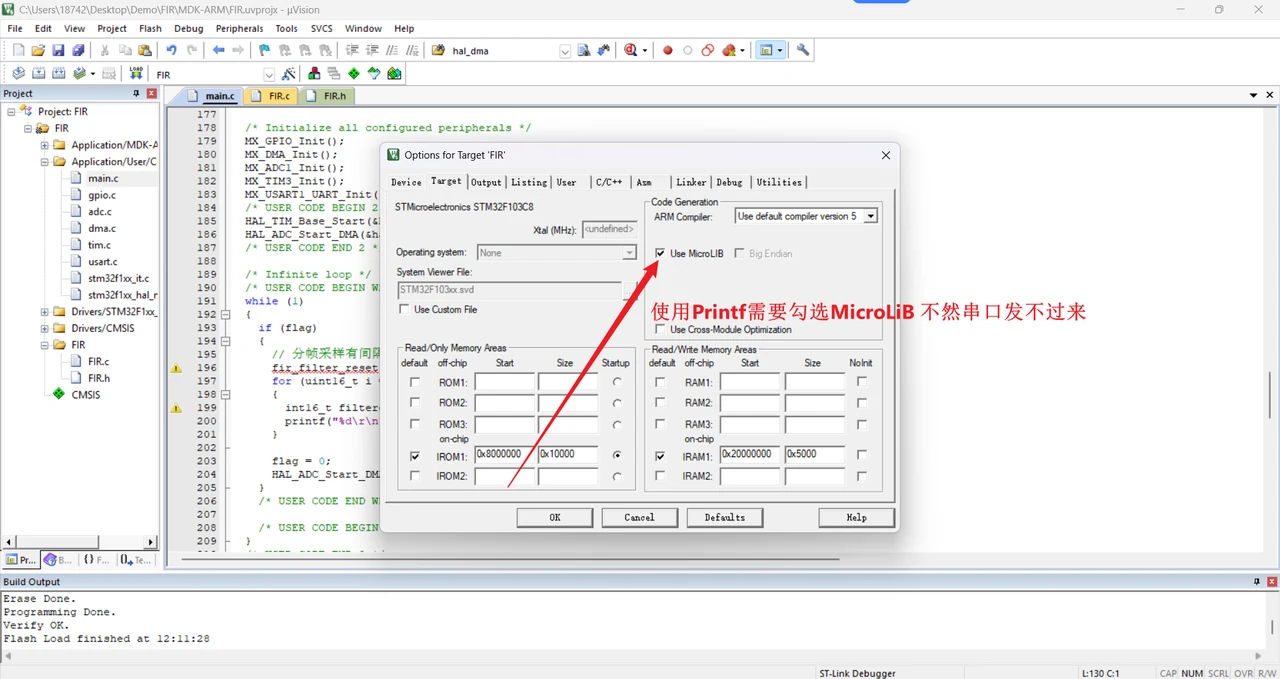
Task: Uncheck the IROM1 default checkbox
Action: (x=415, y=455)
